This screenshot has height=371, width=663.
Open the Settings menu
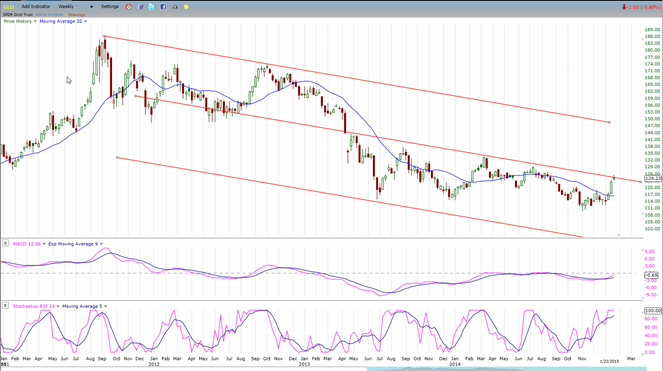[x=110, y=7]
